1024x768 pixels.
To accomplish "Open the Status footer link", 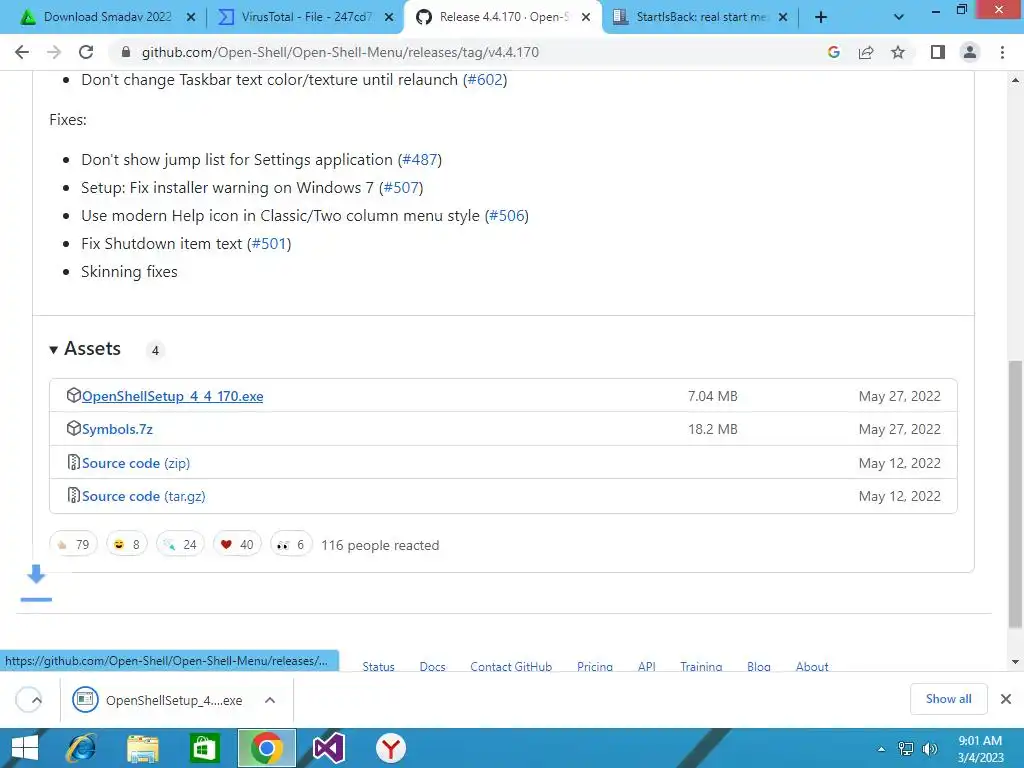I will pyautogui.click(x=379, y=666).
